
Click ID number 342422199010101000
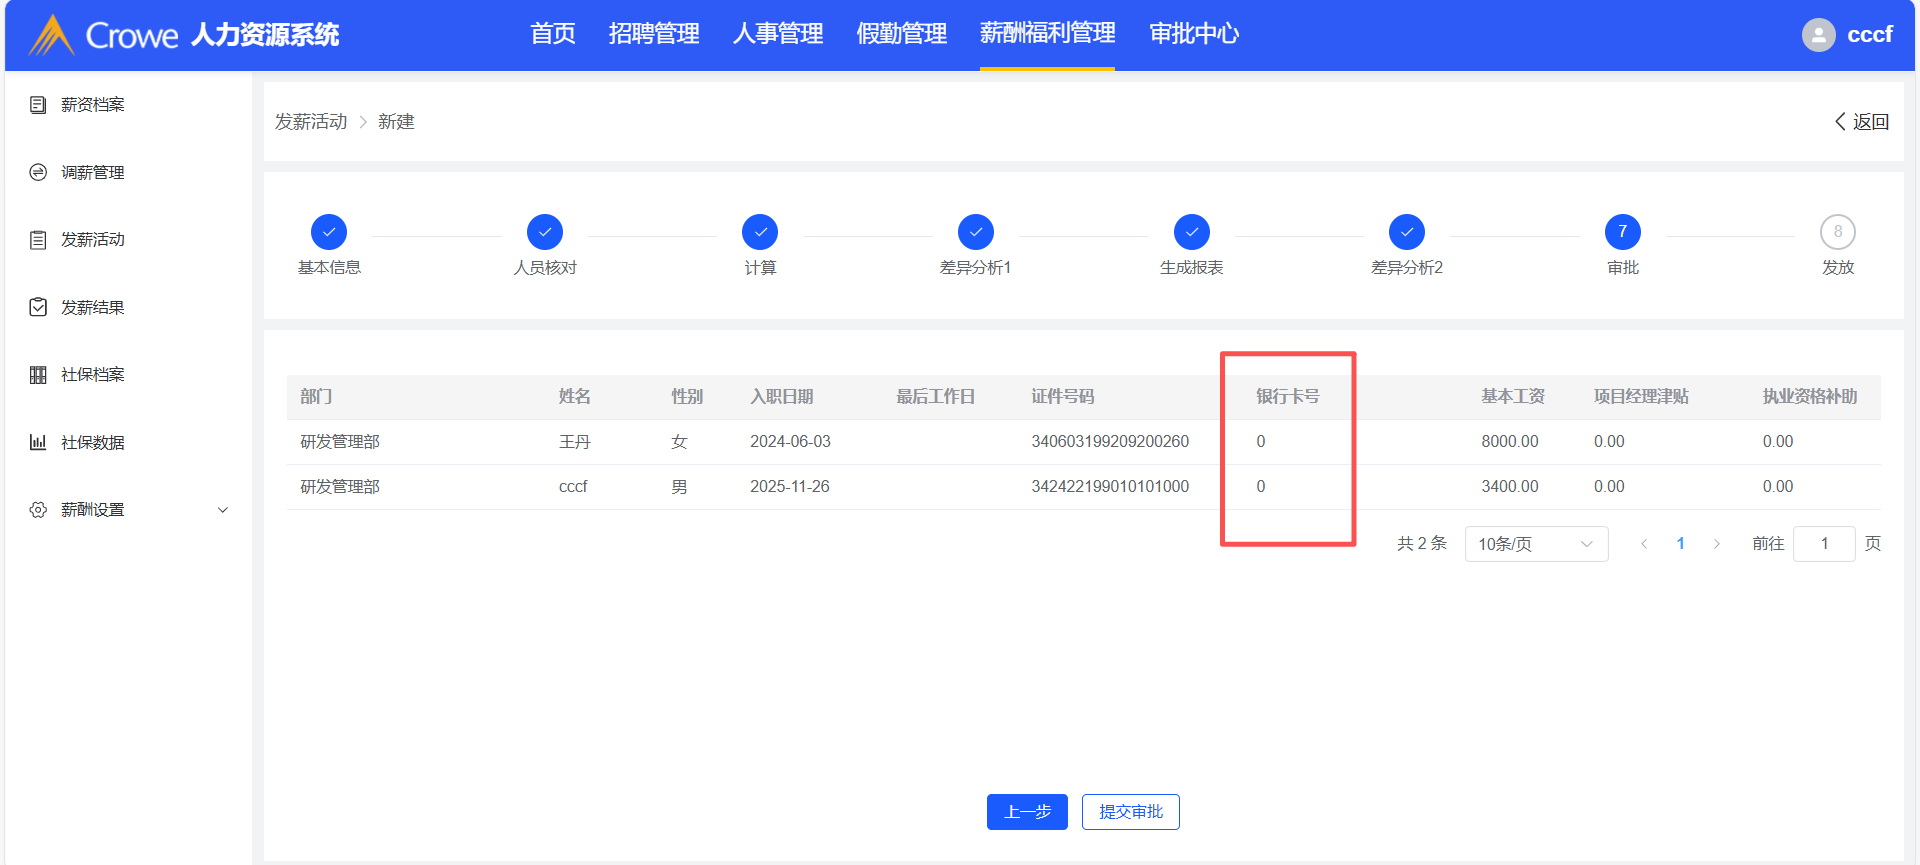(x=1110, y=487)
